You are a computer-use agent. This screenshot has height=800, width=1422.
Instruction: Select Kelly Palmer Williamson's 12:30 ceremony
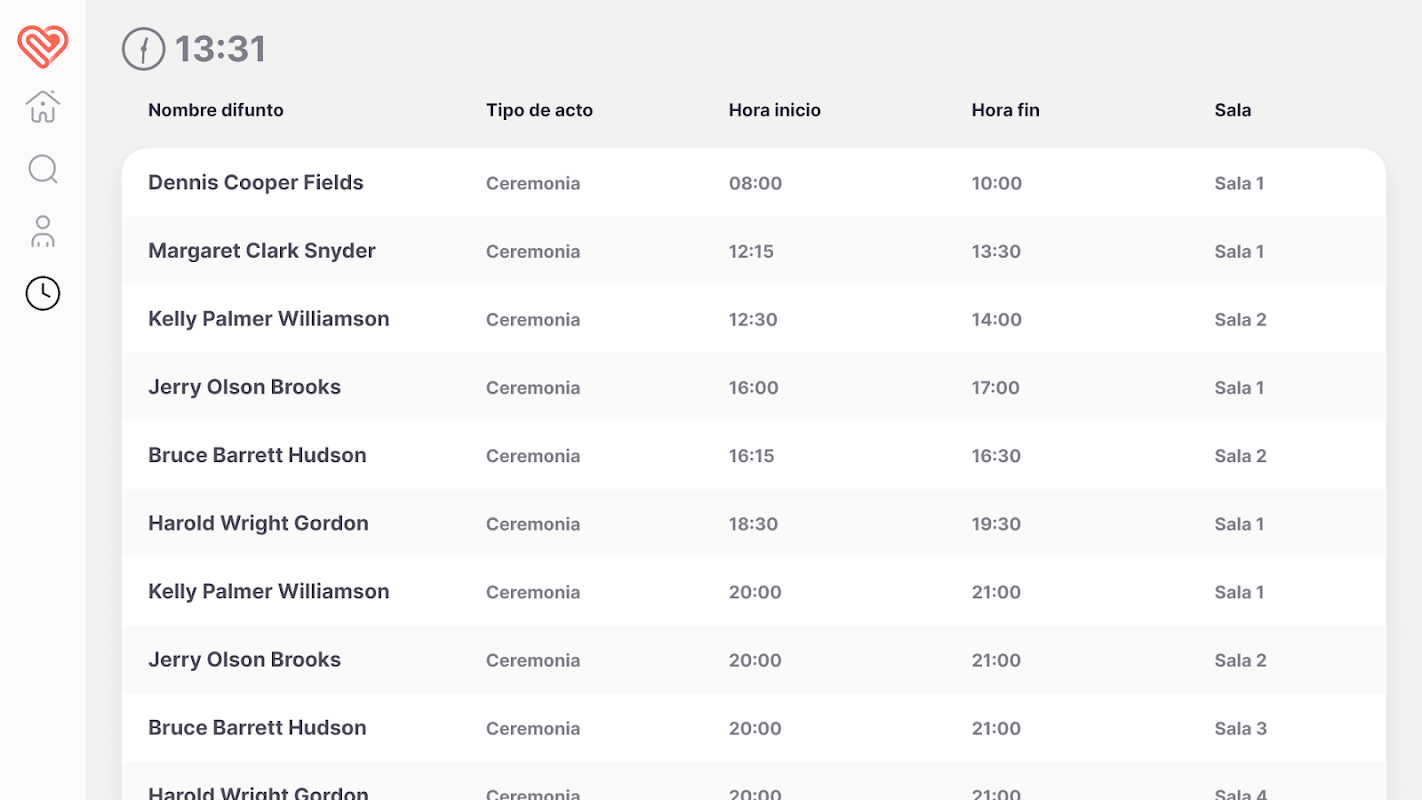point(269,319)
